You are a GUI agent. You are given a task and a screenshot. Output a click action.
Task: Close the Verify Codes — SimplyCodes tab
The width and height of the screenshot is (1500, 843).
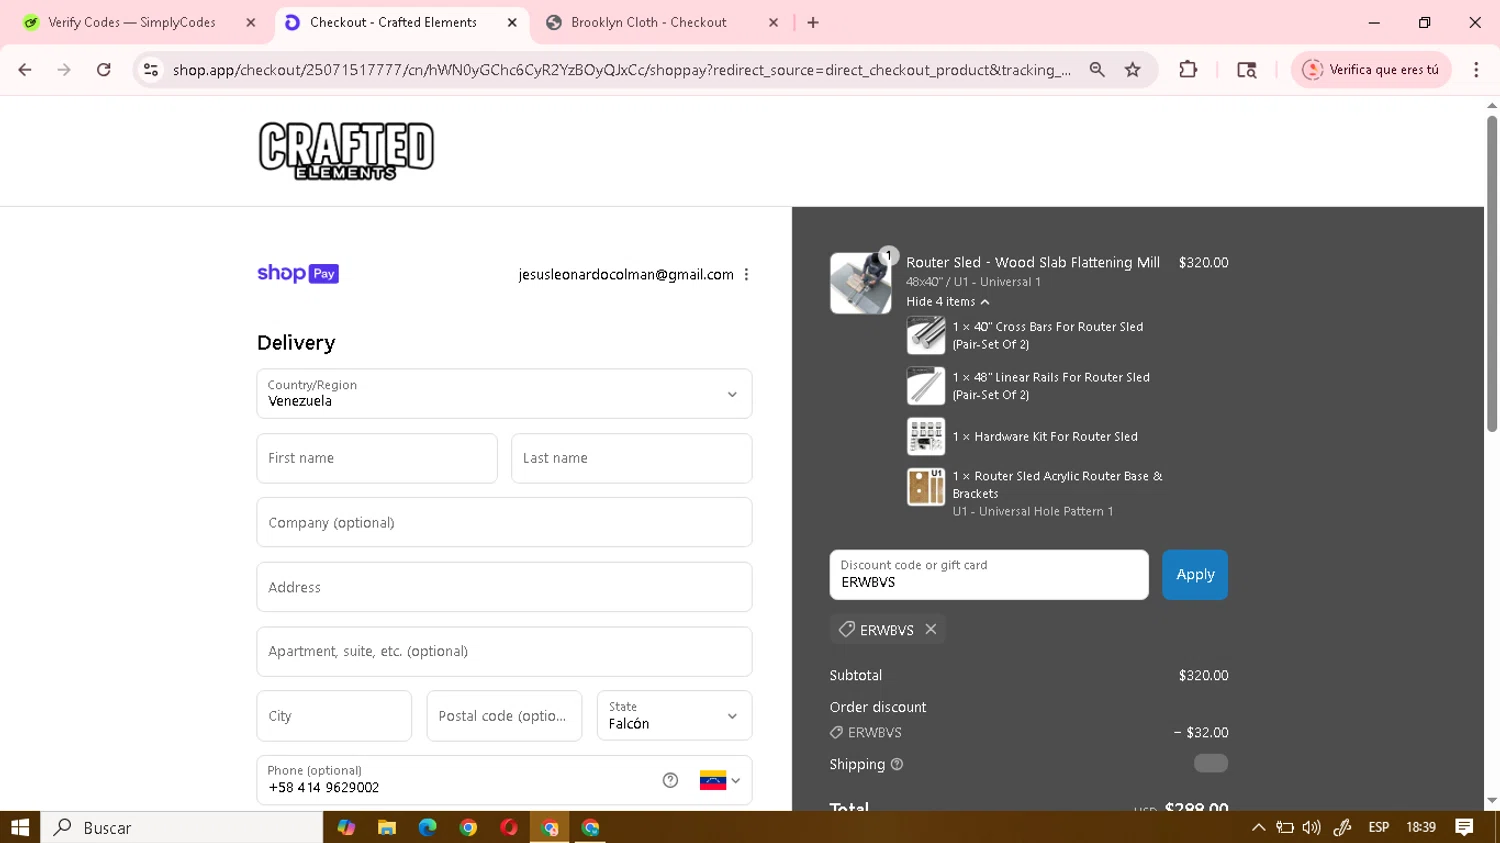(x=251, y=22)
